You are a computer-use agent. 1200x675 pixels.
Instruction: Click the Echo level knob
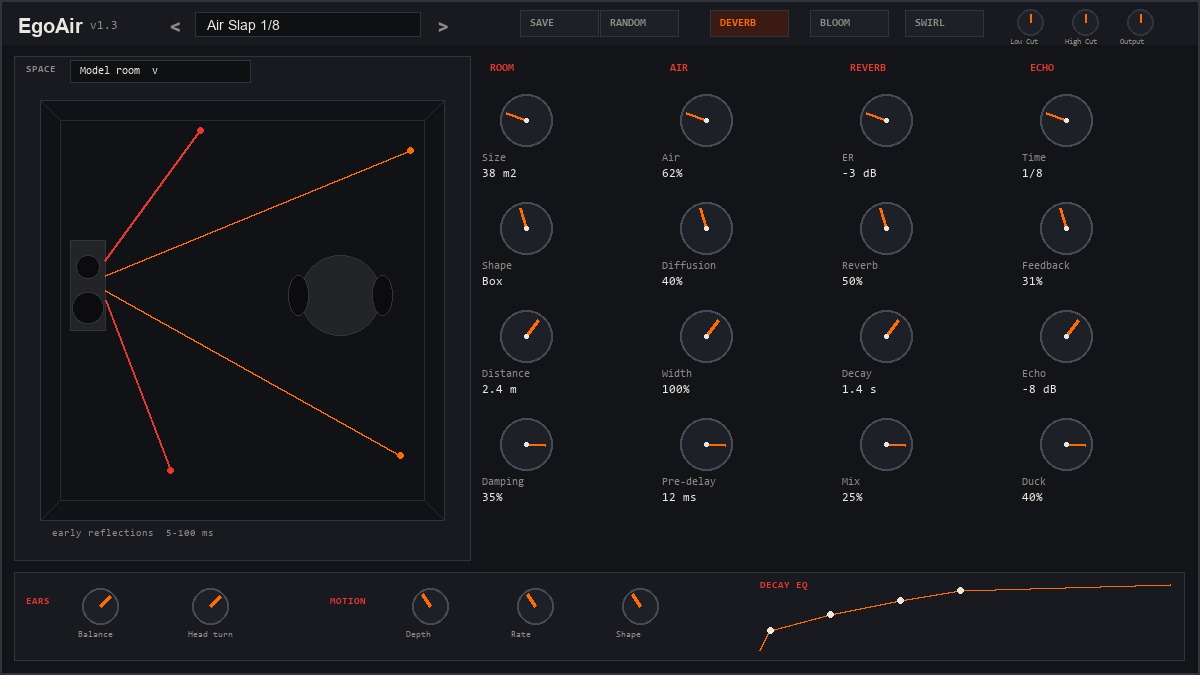coord(1066,336)
